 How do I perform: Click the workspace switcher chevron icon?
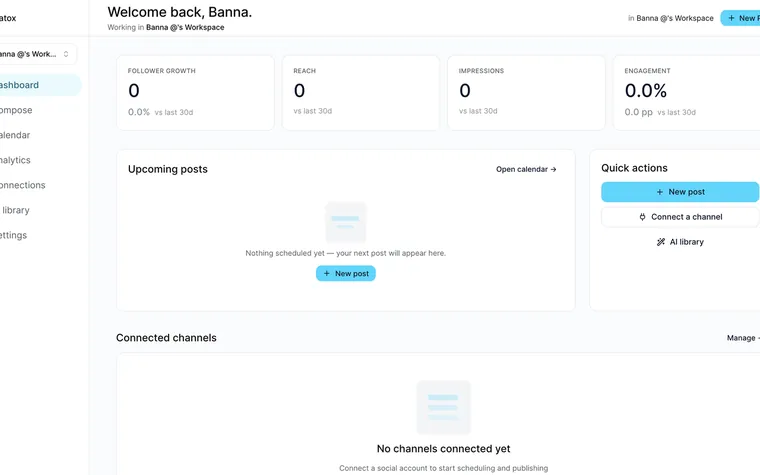click(66, 54)
